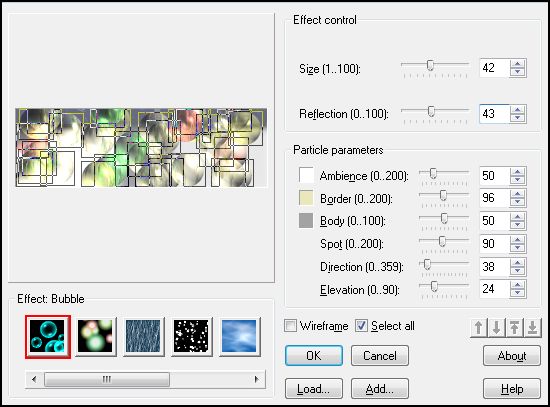Enable the Wireframe checkbox

coord(290,326)
